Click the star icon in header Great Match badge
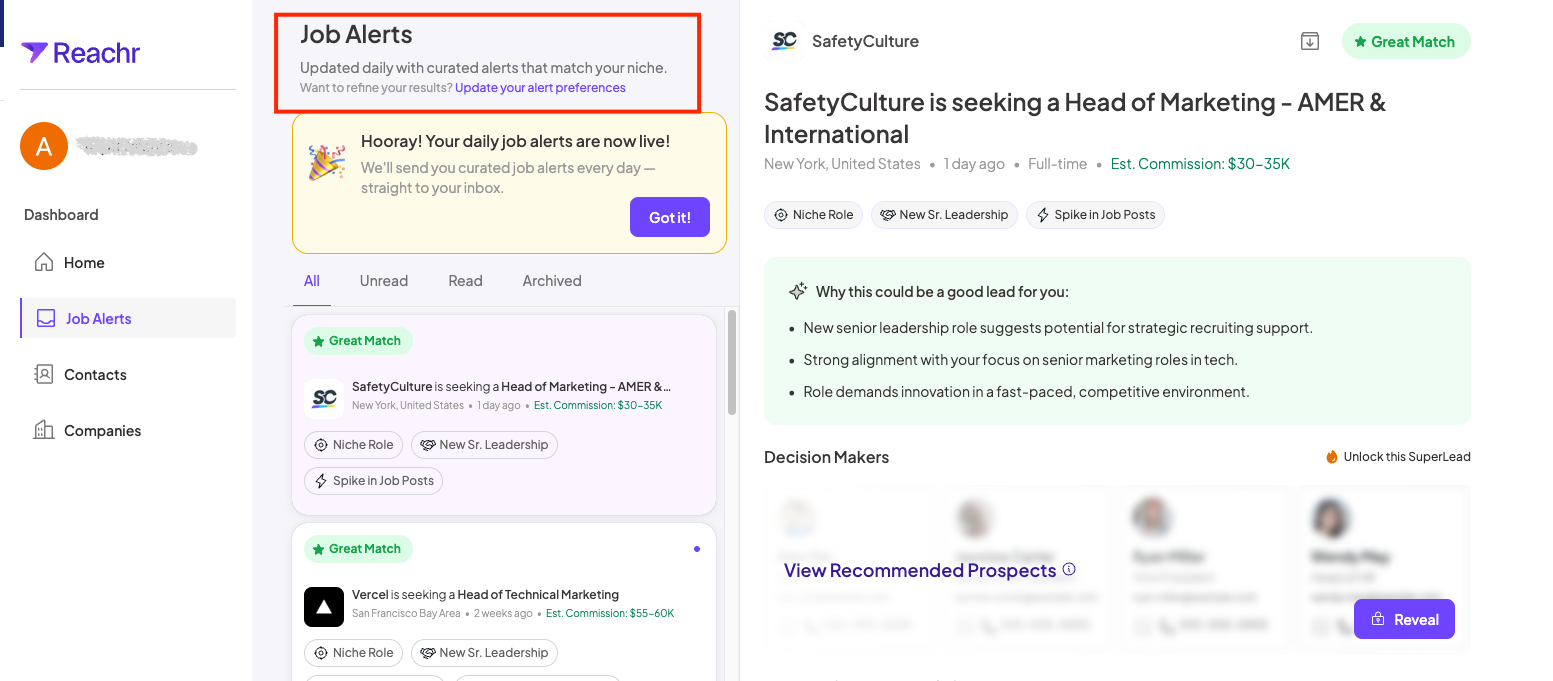The width and height of the screenshot is (1553, 681). click(1360, 42)
